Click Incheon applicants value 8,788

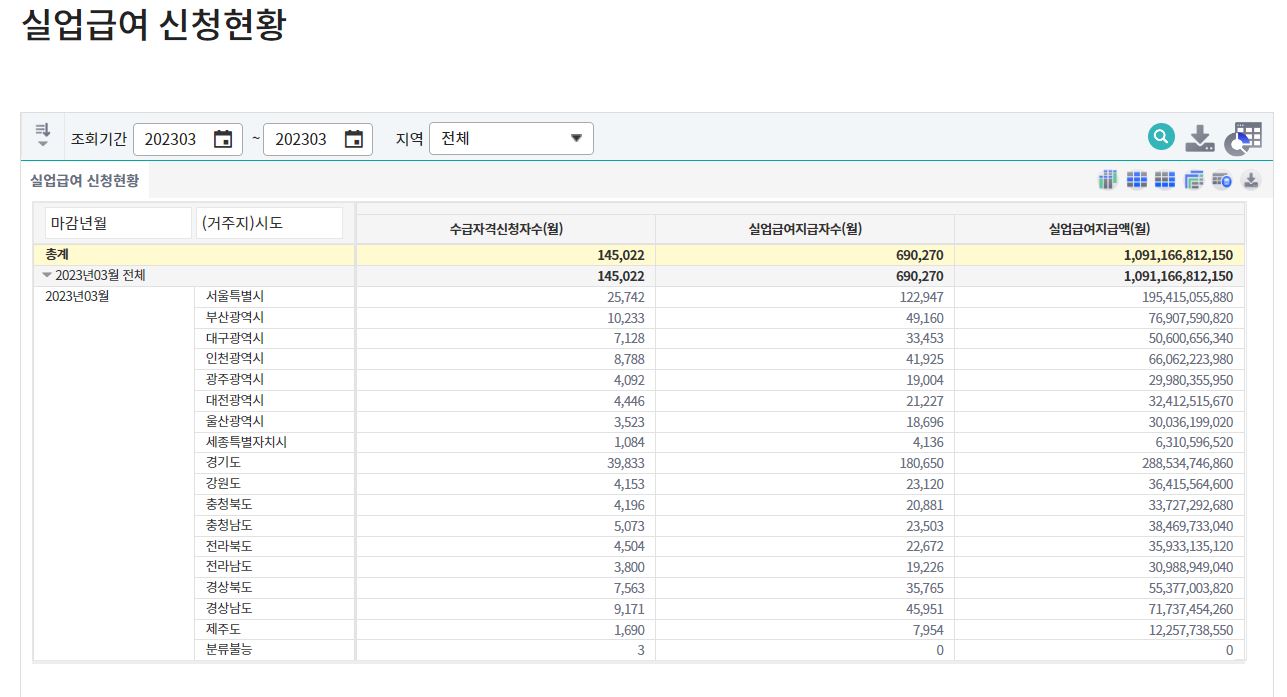[x=629, y=359]
